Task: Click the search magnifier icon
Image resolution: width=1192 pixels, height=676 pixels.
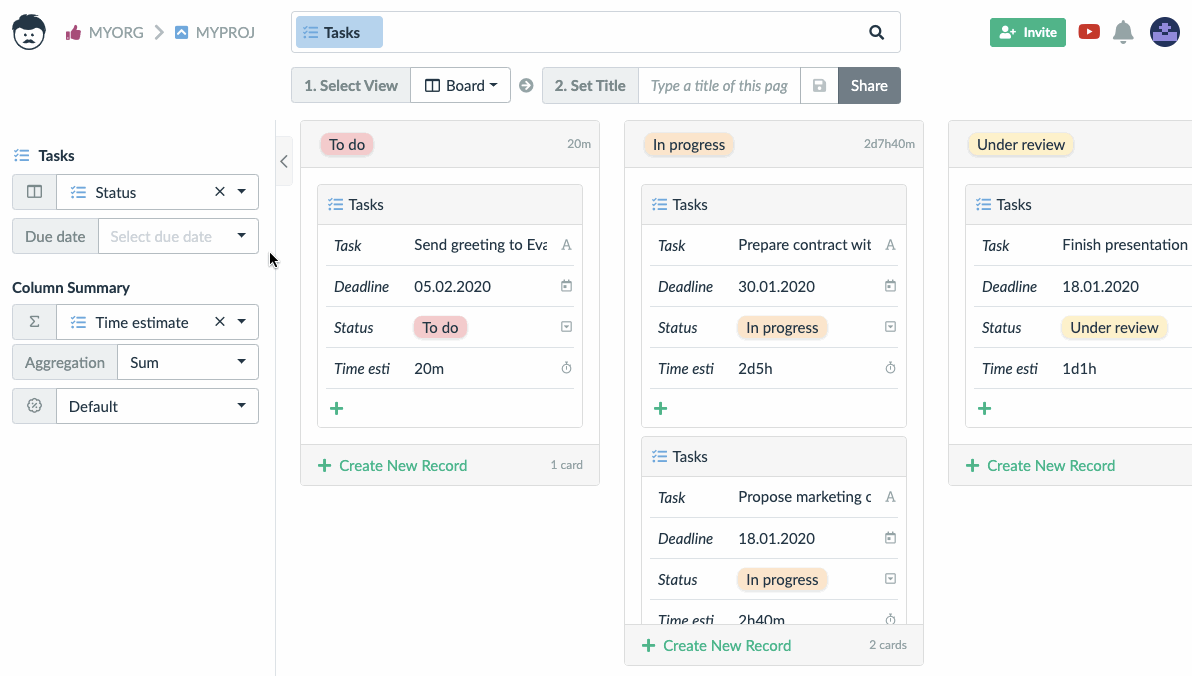Action: [876, 32]
